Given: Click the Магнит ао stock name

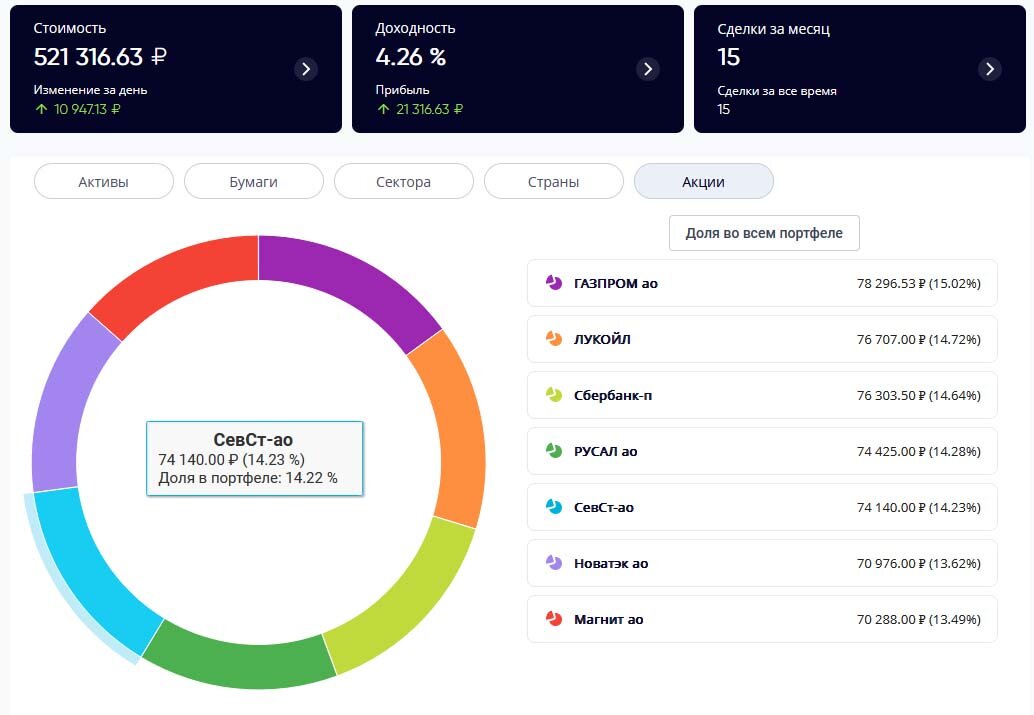Looking at the screenshot, I should coord(608,620).
